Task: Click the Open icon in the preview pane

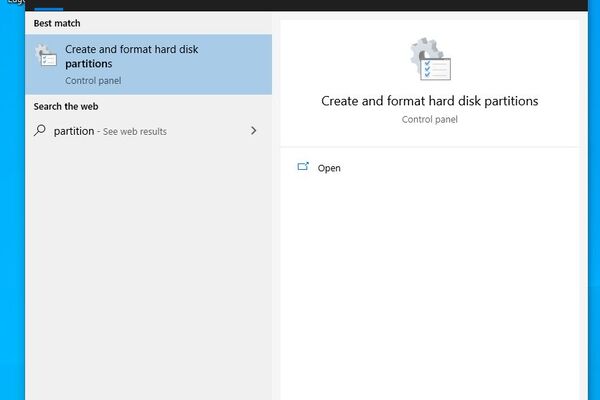Action: (x=304, y=168)
